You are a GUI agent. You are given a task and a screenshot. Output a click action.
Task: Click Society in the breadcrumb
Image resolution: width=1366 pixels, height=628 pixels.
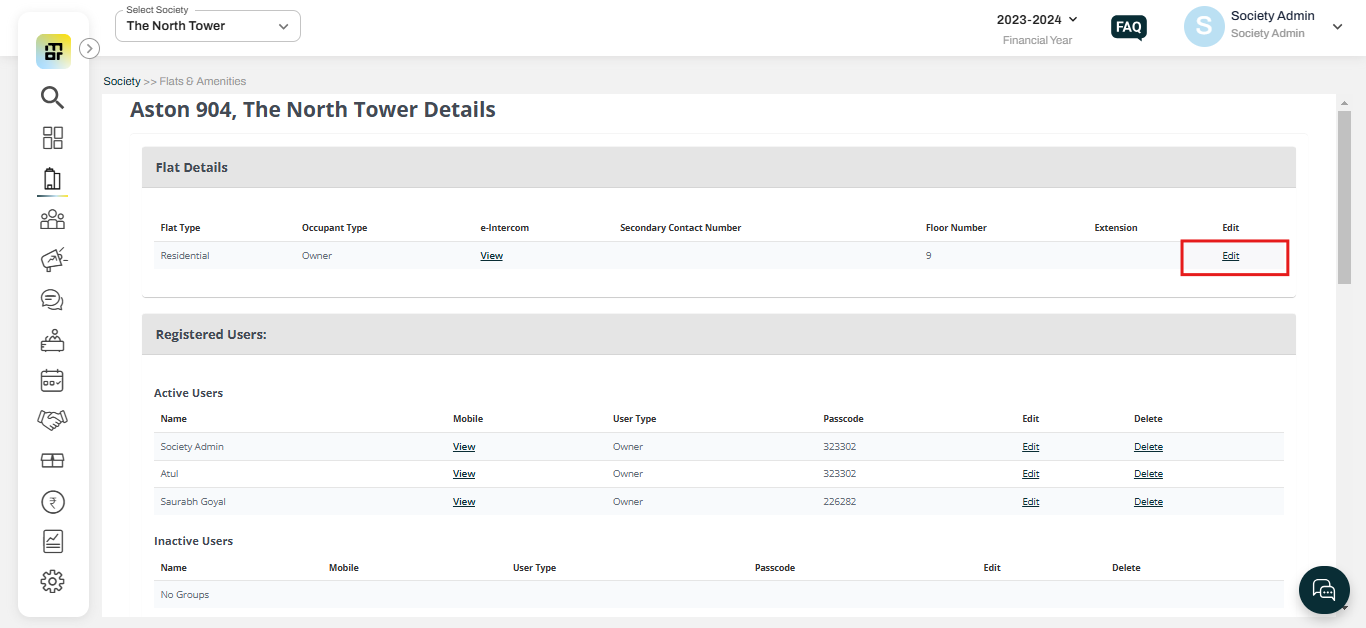122,81
